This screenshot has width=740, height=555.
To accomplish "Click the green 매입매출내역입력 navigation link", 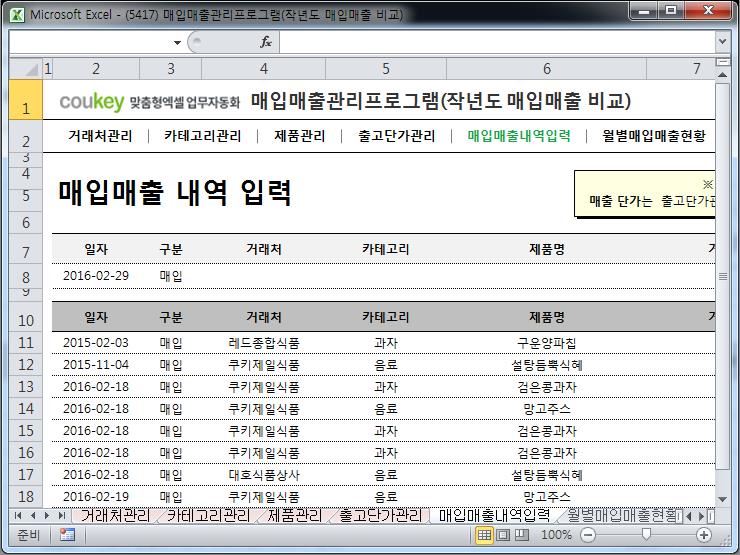I will point(519,136).
